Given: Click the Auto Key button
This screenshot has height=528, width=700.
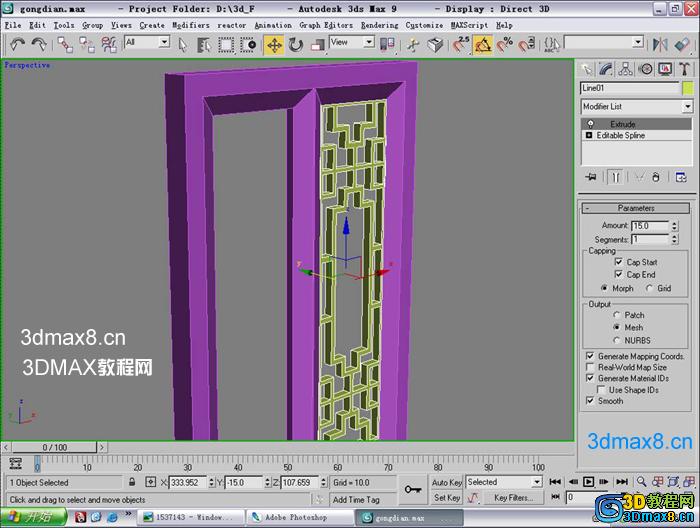Looking at the screenshot, I should tap(446, 482).
